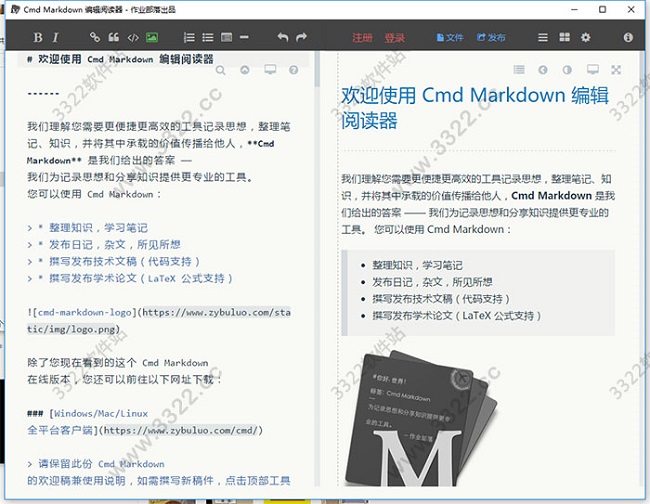Redo the last undone edit
Screen dimensions: 650x504
pyautogui.click(x=301, y=38)
